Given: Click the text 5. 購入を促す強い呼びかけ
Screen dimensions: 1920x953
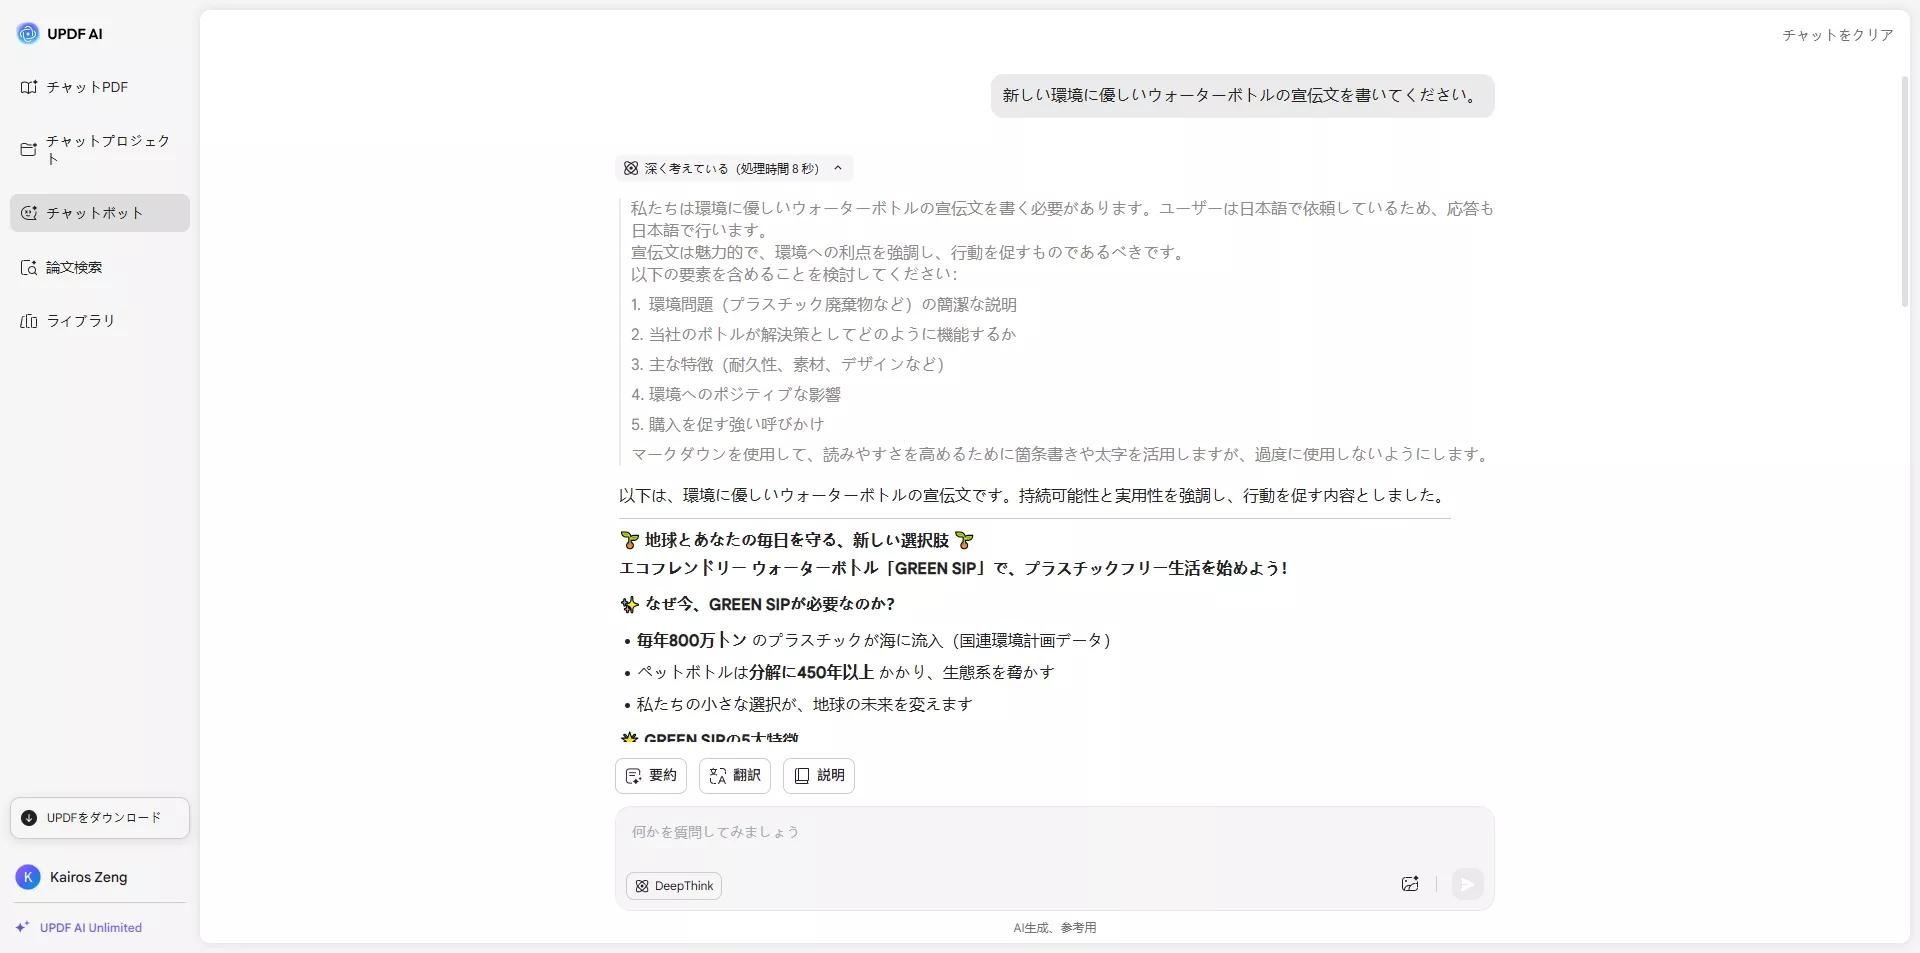Looking at the screenshot, I should (x=728, y=424).
